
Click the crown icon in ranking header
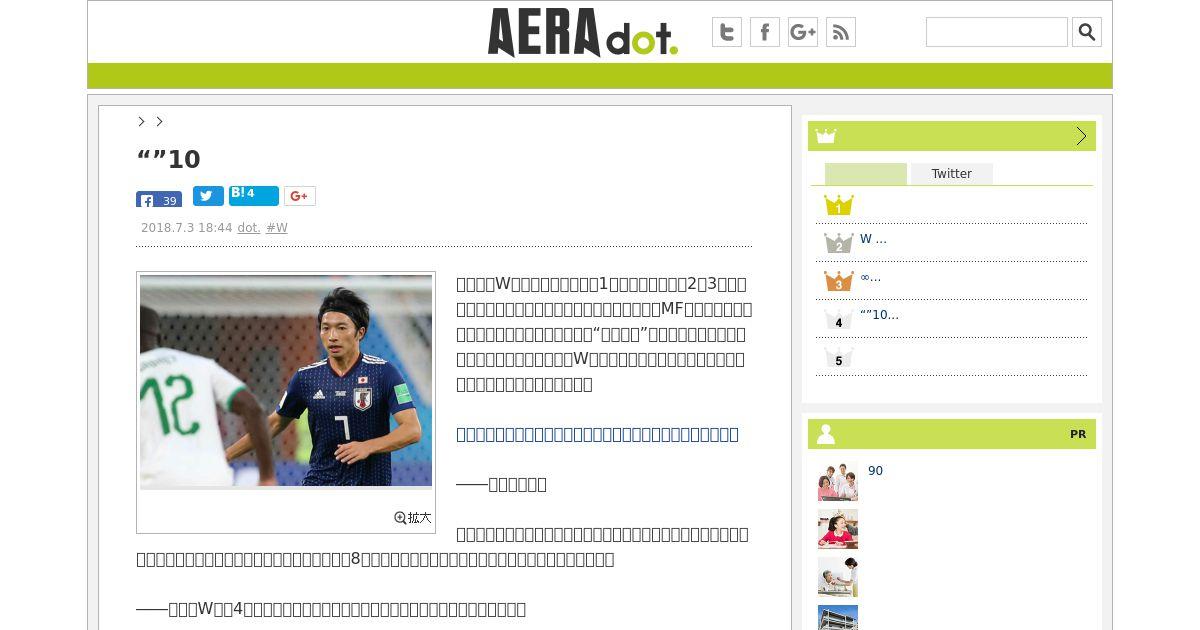(825, 136)
